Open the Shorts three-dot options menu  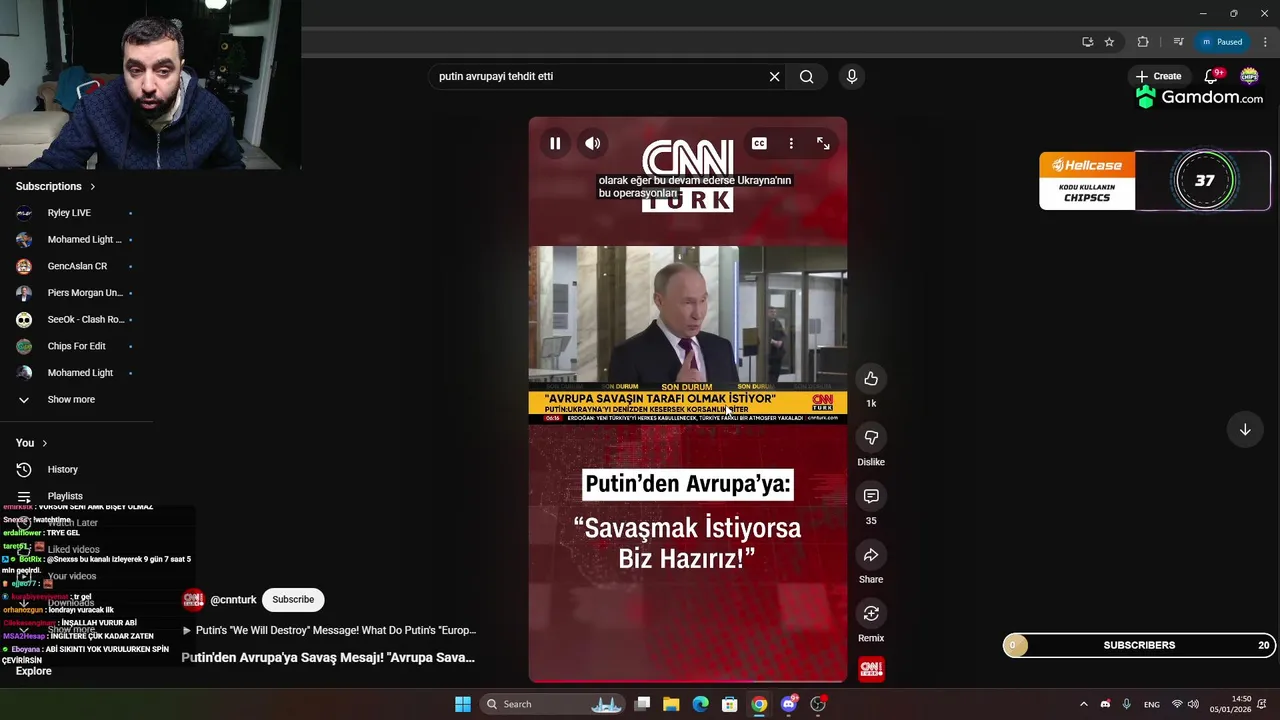(x=791, y=143)
